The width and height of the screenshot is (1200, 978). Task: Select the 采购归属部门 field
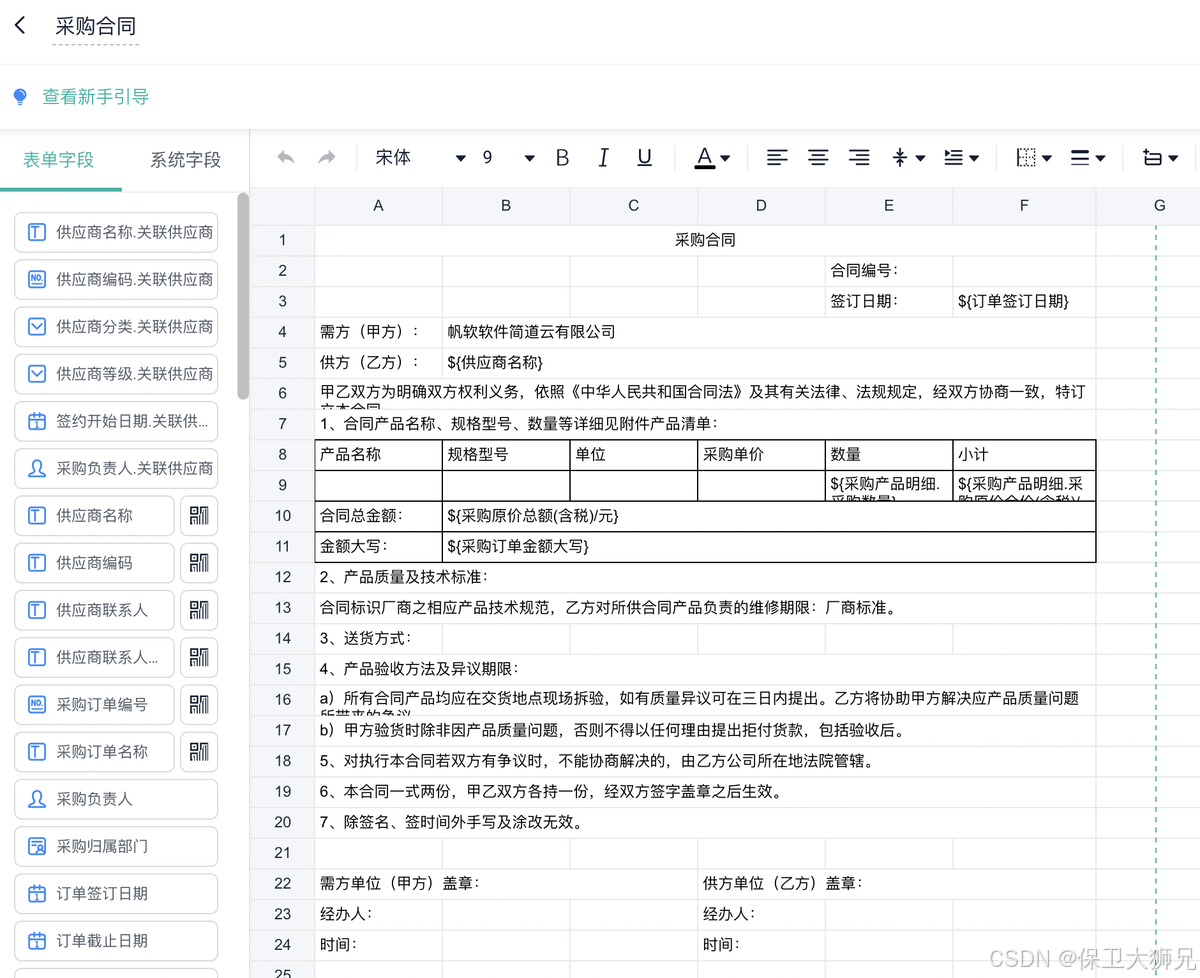click(x=116, y=846)
